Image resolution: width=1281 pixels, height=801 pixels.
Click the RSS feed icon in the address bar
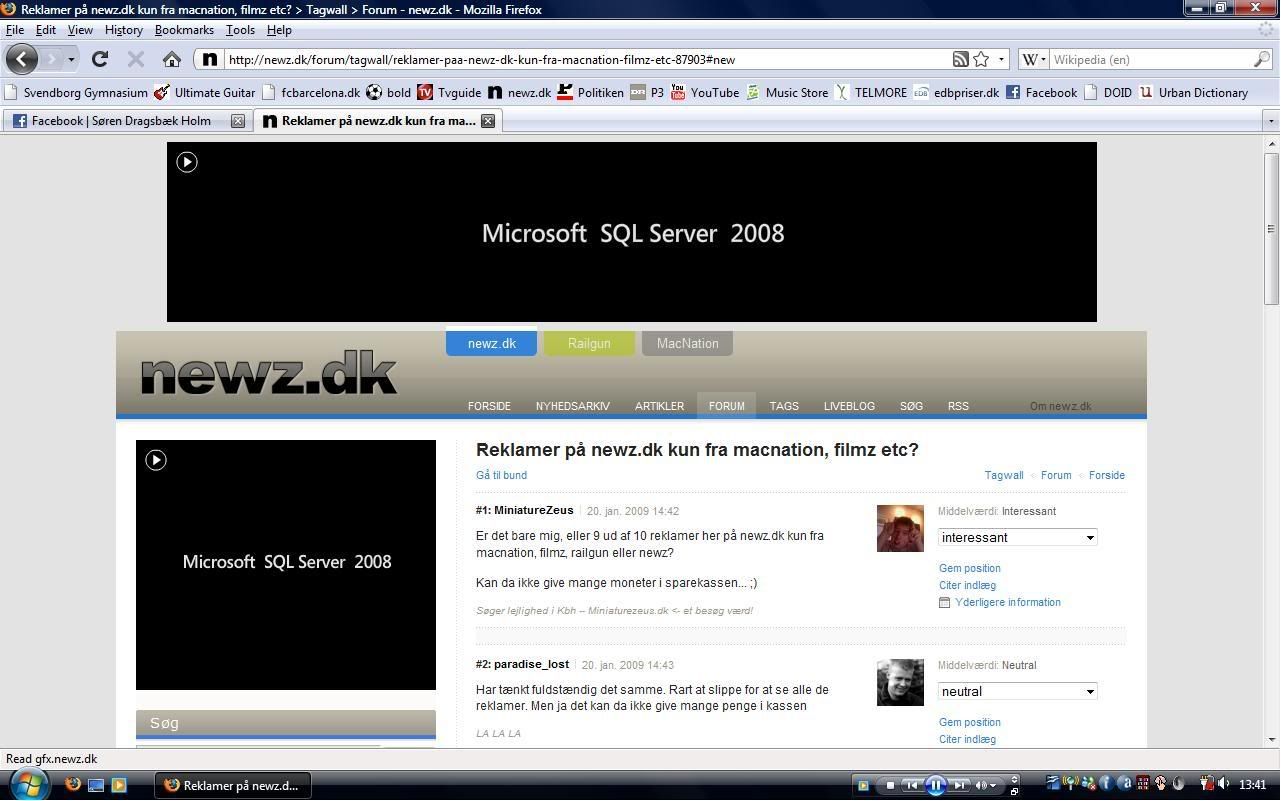960,59
